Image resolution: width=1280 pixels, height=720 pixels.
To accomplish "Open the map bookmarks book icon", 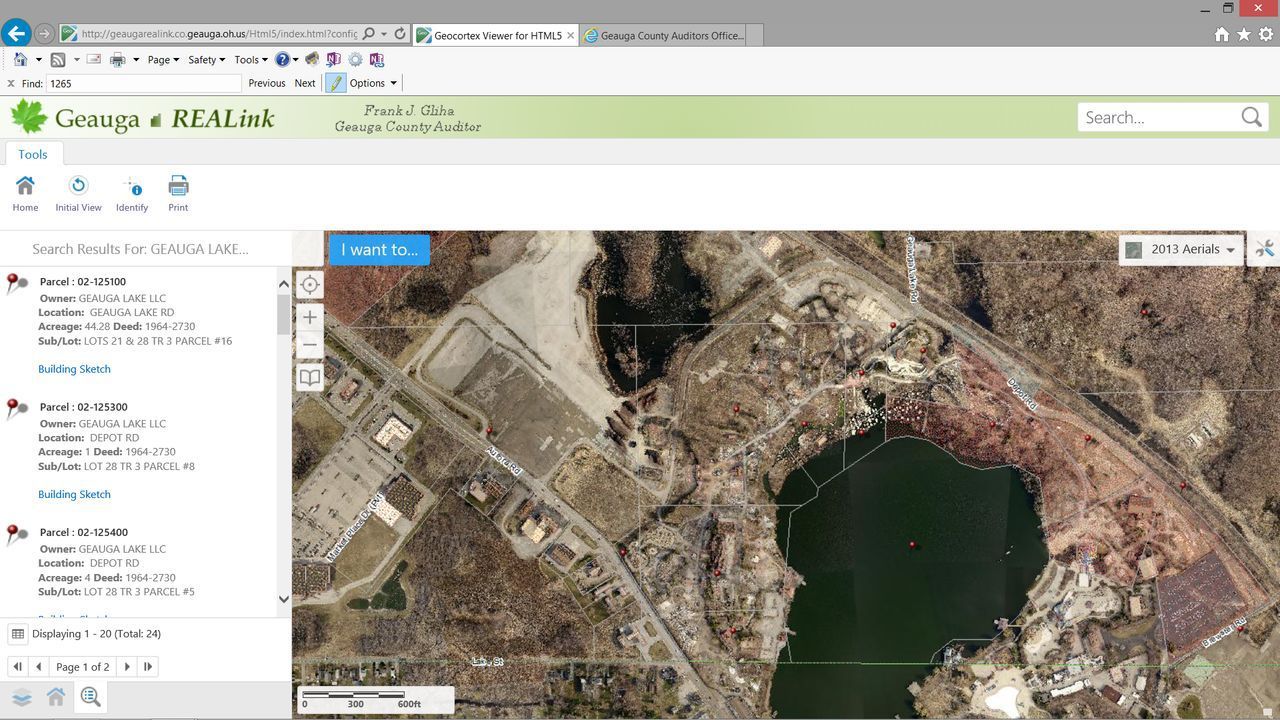I will [x=310, y=377].
